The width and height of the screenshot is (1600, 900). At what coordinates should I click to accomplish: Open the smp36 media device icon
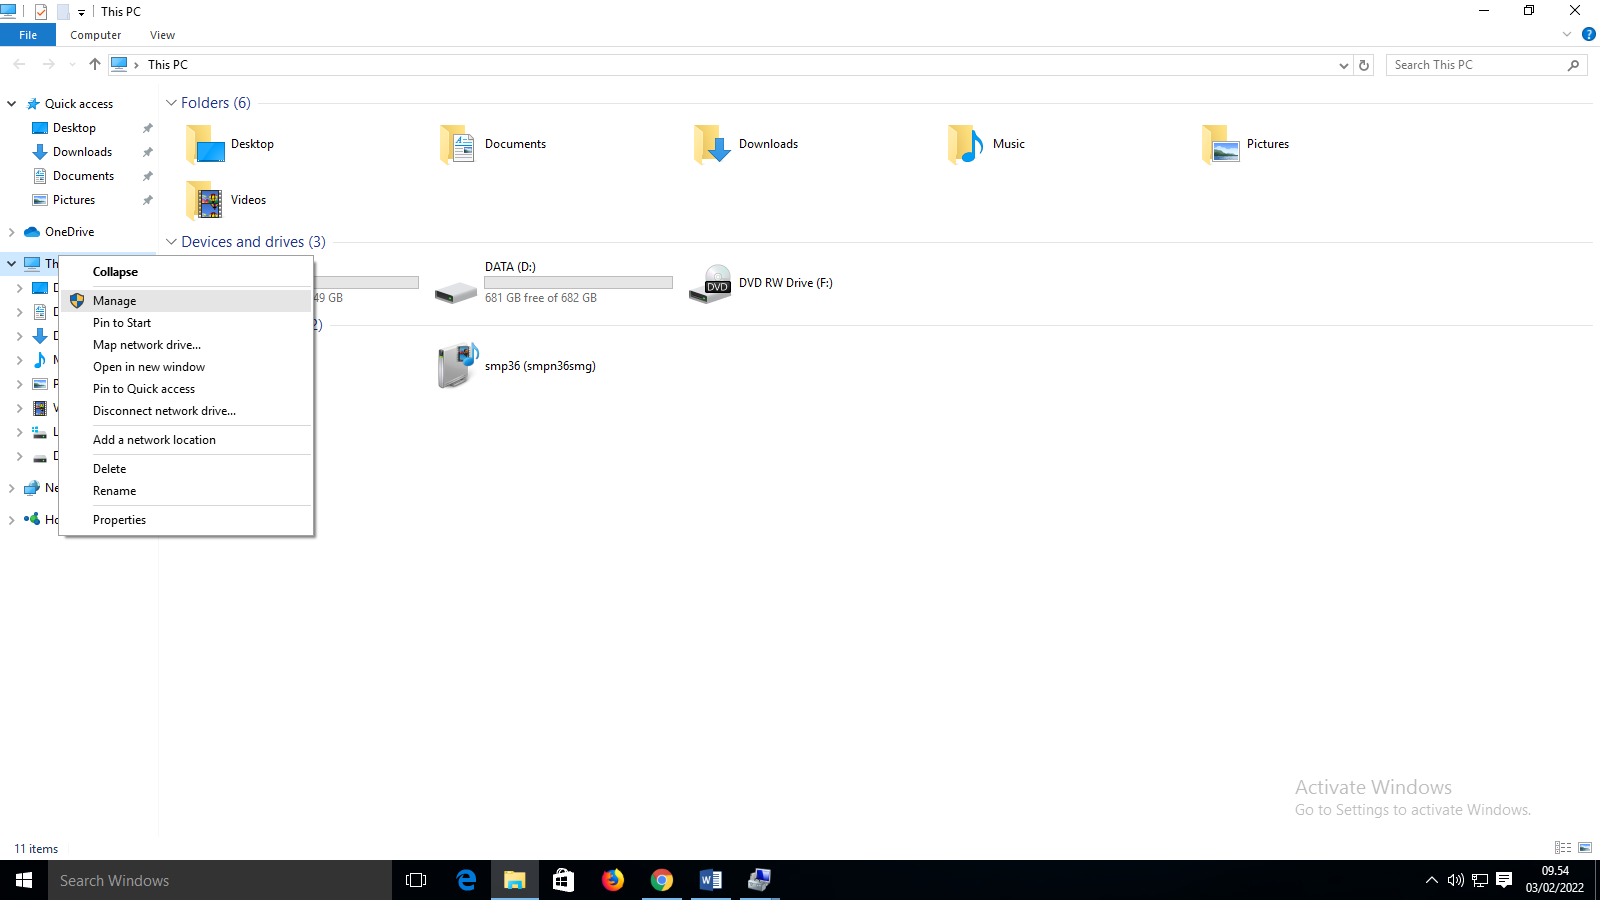pyautogui.click(x=458, y=366)
